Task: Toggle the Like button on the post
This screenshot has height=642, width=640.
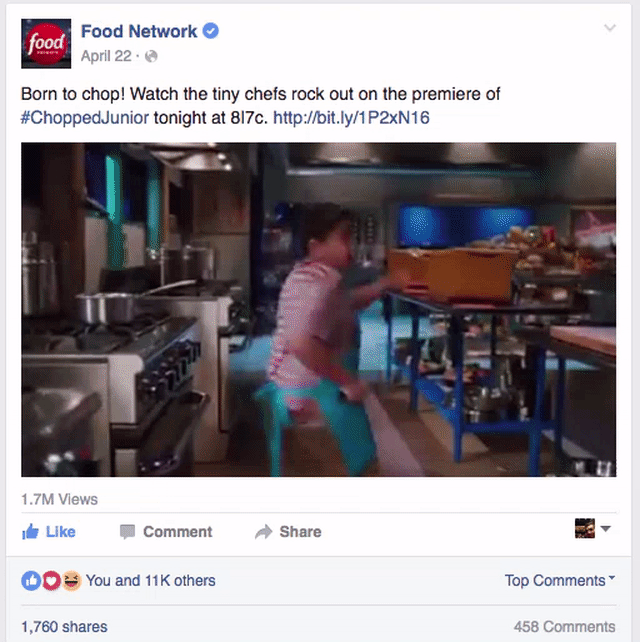Action: click(x=49, y=531)
